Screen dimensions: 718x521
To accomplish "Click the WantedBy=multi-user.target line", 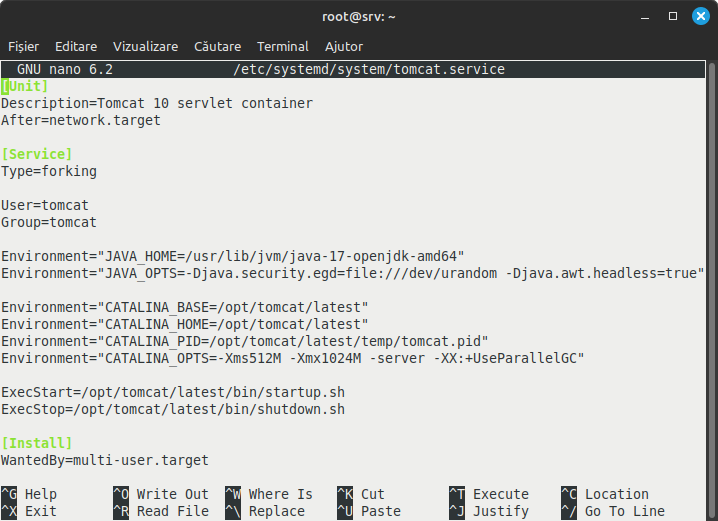I will tap(105, 460).
